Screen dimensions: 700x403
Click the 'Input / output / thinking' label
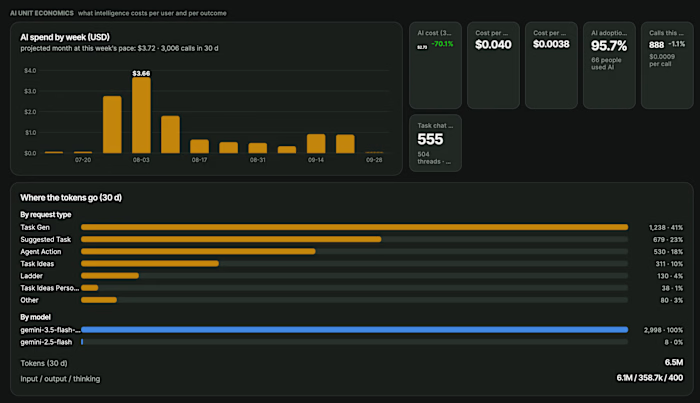pyautogui.click(x=60, y=378)
